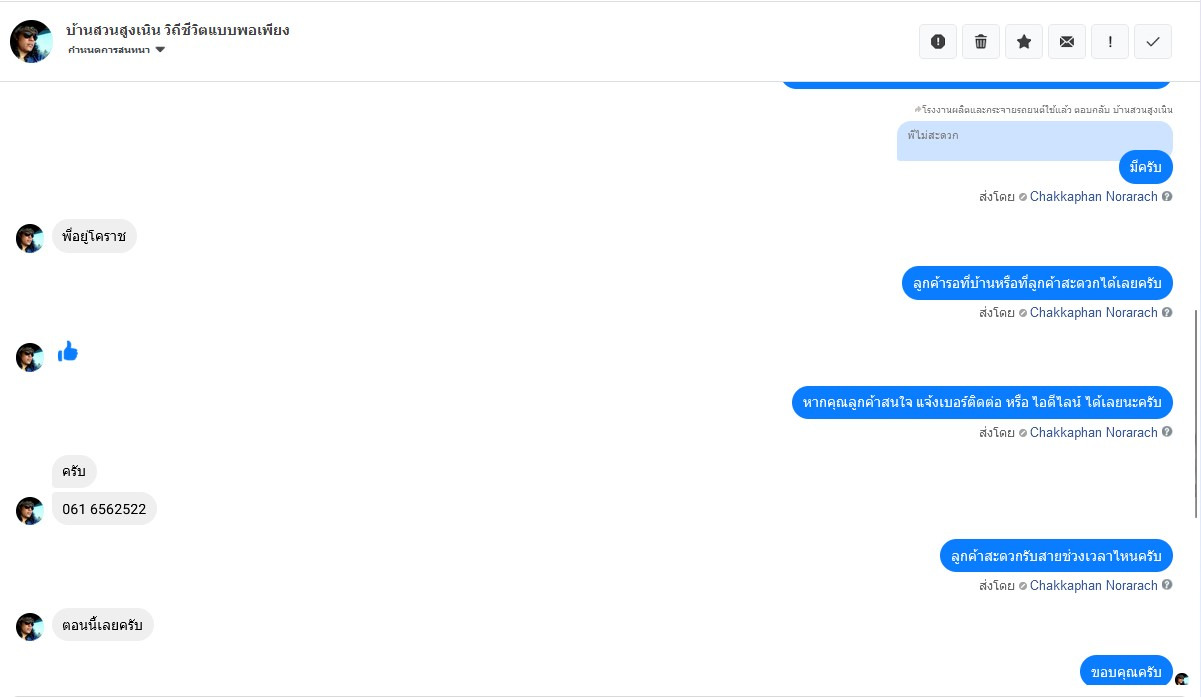Click the page name บ้านสวนสูงเนิน header link
The image size is (1201, 697).
tap(178, 30)
